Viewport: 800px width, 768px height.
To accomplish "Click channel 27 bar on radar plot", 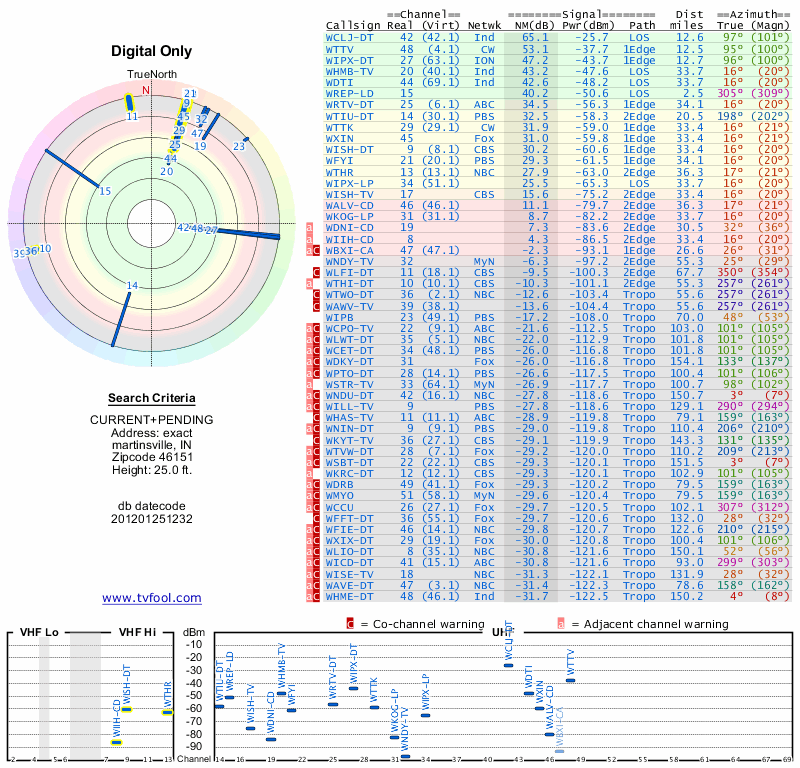I will [248, 233].
